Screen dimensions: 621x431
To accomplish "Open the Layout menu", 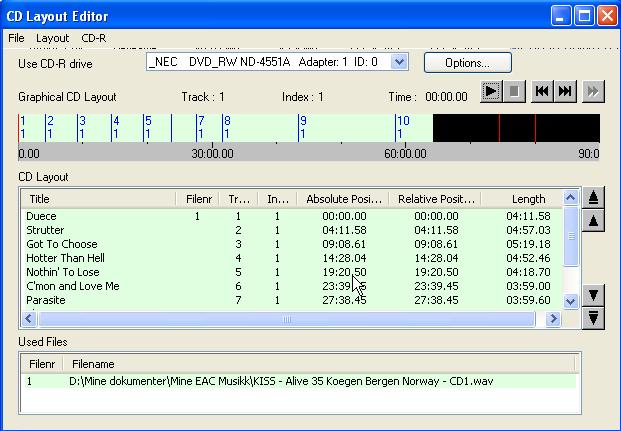I will coord(52,38).
